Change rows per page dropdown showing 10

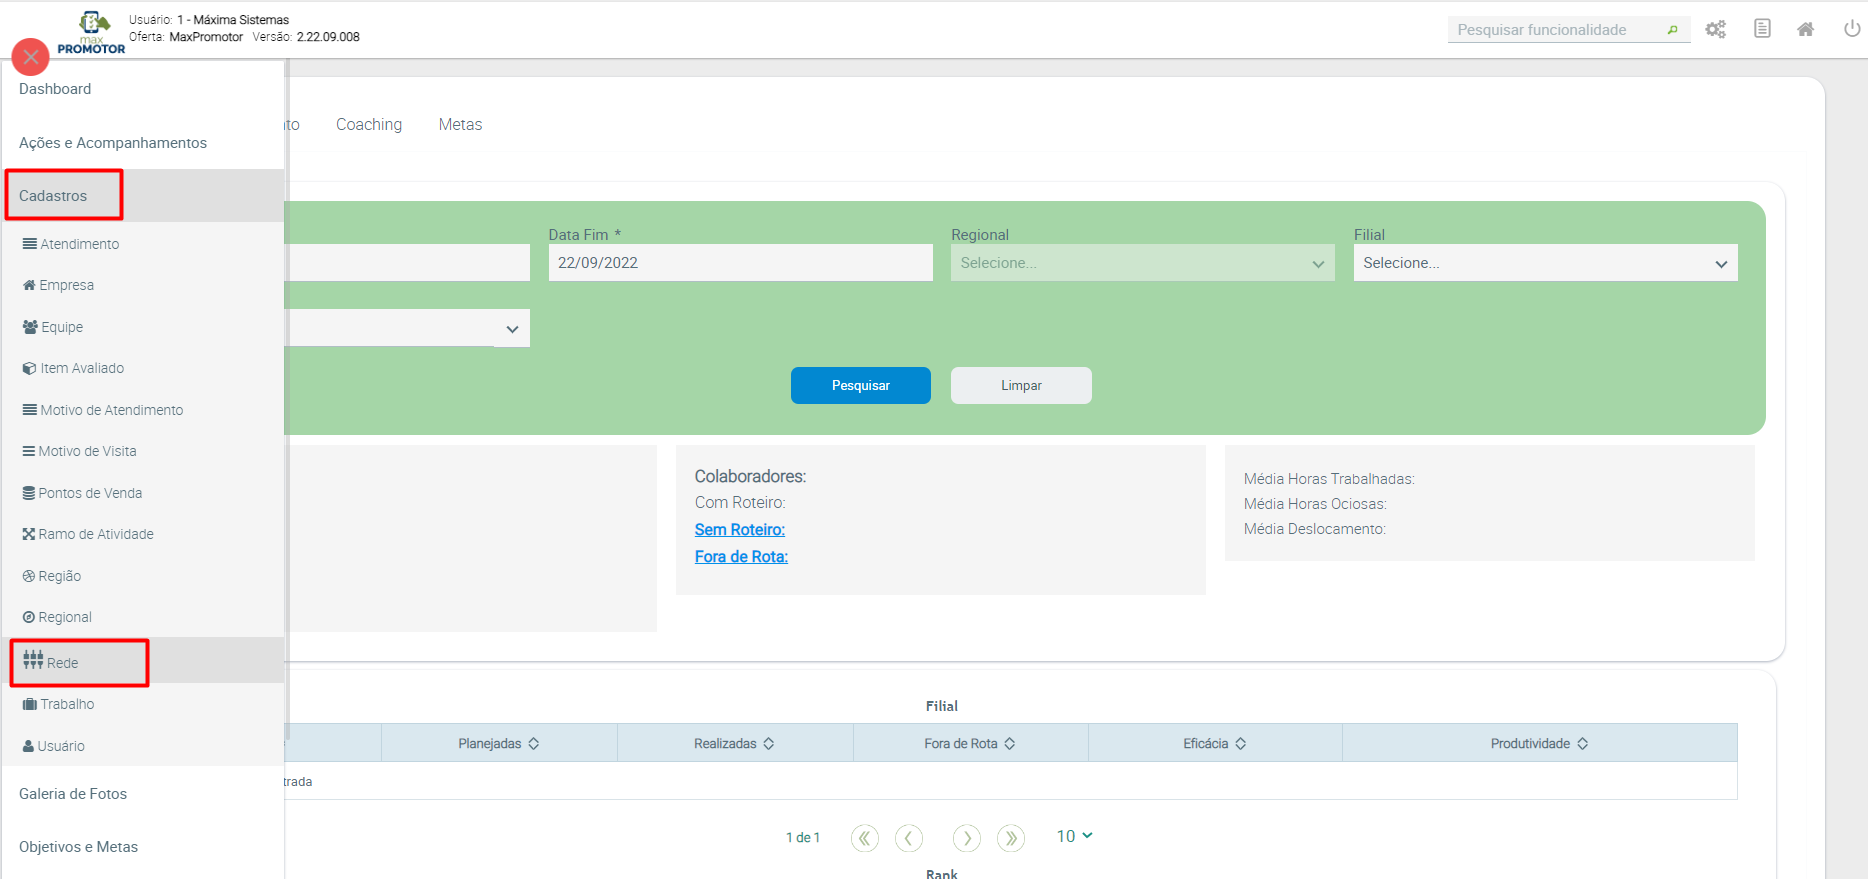click(x=1074, y=836)
